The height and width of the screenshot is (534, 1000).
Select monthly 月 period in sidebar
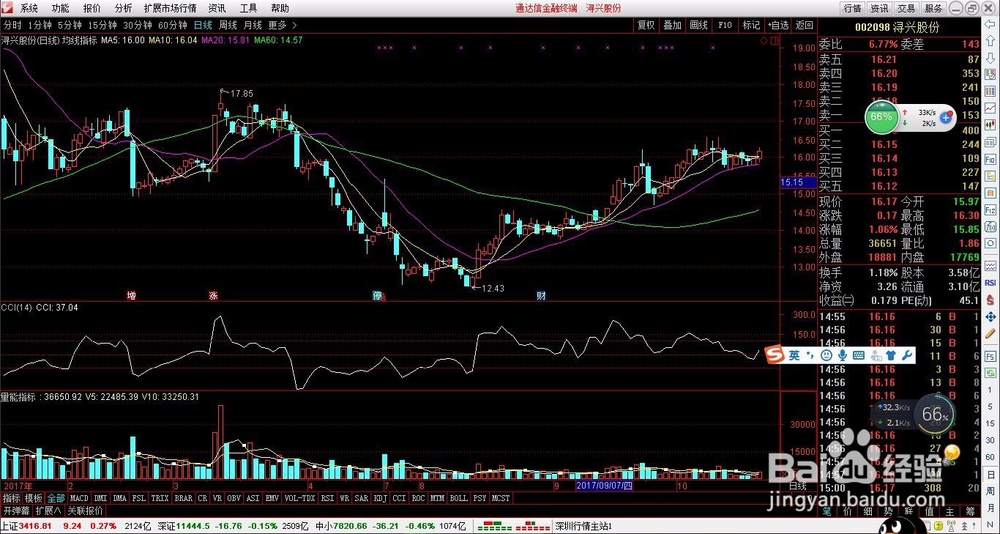coord(990,508)
